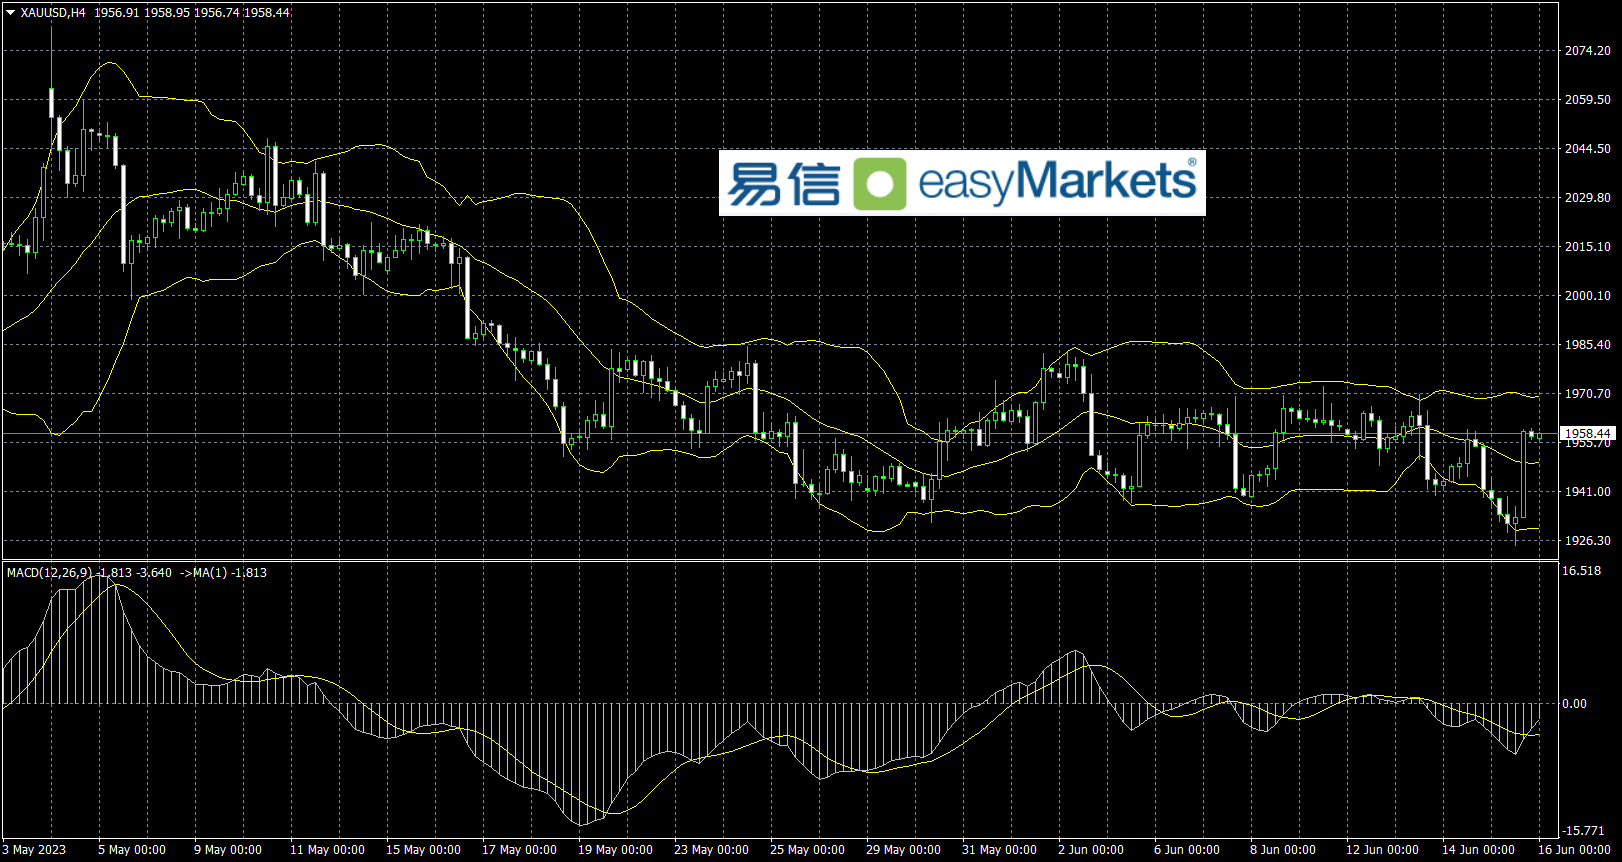Click the 2015.10 price axis label
Image resolution: width=1622 pixels, height=862 pixels.
click(1587, 247)
